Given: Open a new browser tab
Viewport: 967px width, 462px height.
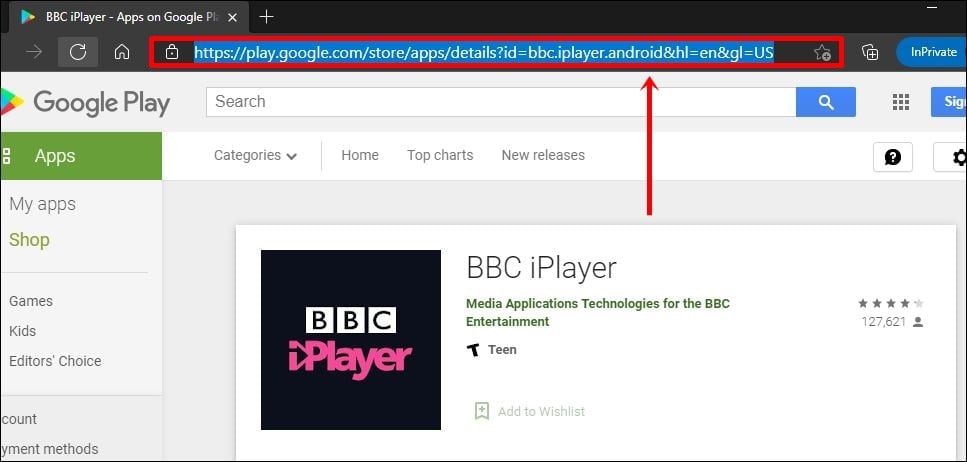Looking at the screenshot, I should coord(266,17).
